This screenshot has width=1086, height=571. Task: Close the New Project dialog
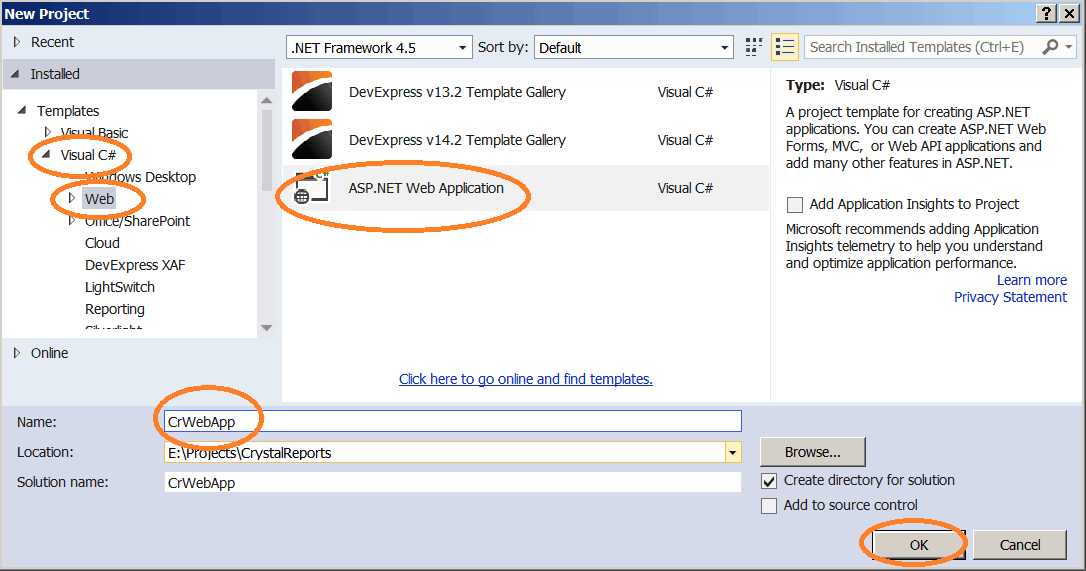[x=1069, y=13]
